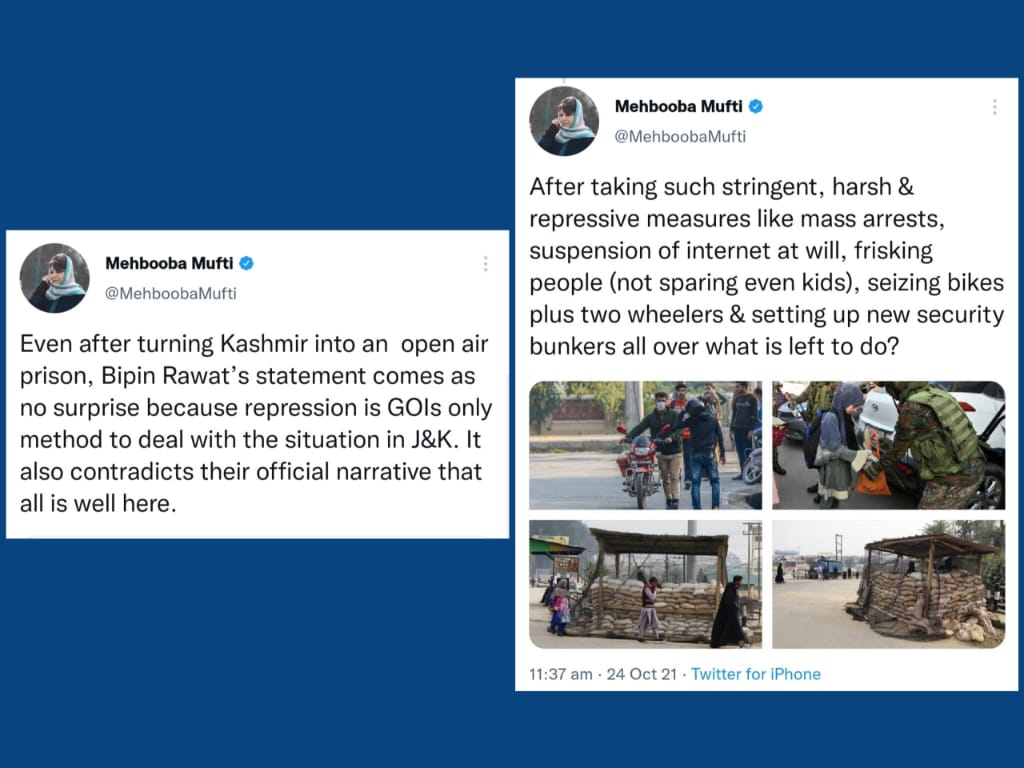Open the roadside sandbag bunker photo

point(888,584)
